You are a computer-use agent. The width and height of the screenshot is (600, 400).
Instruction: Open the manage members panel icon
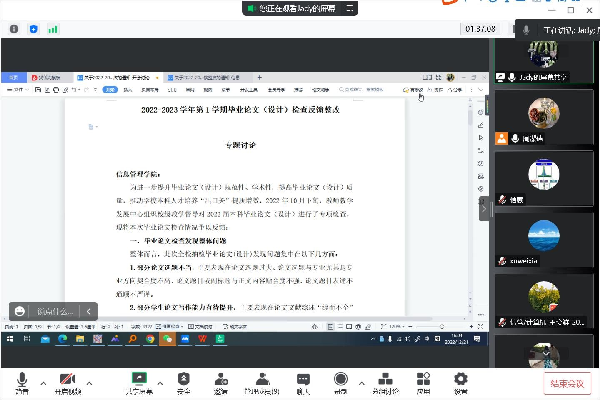261,380
